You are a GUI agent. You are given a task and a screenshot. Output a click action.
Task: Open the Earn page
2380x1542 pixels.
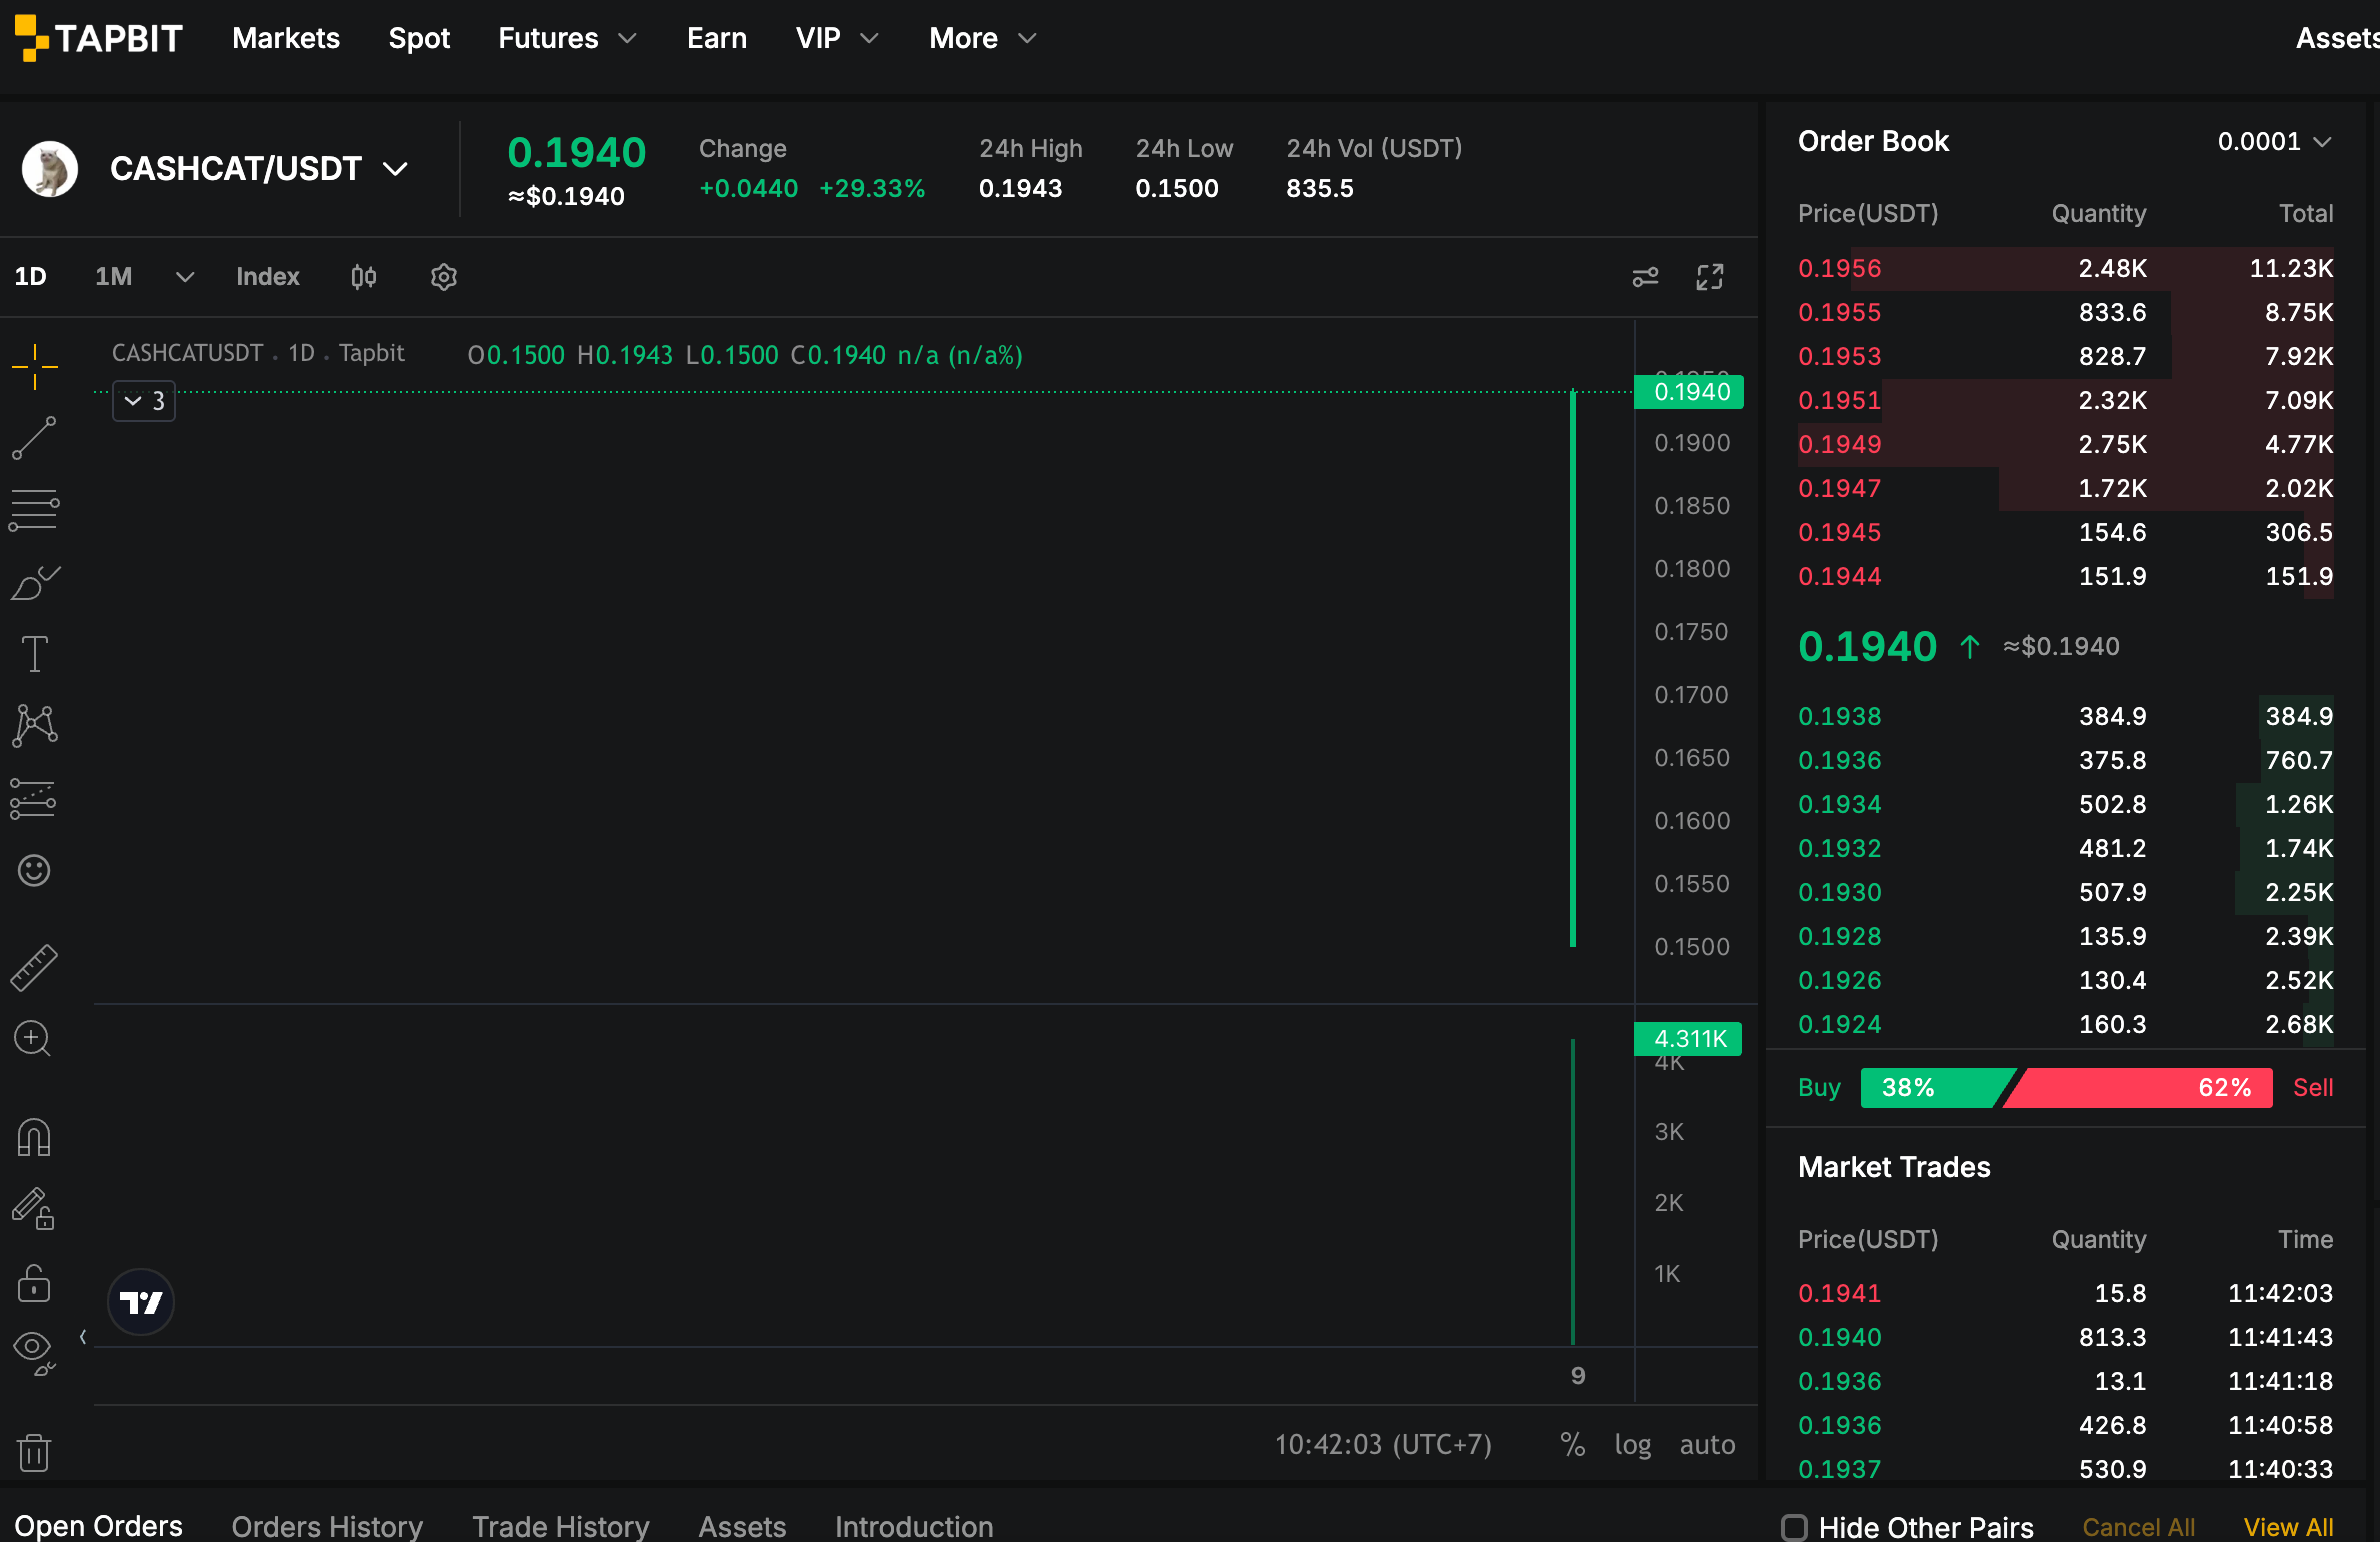(x=717, y=38)
